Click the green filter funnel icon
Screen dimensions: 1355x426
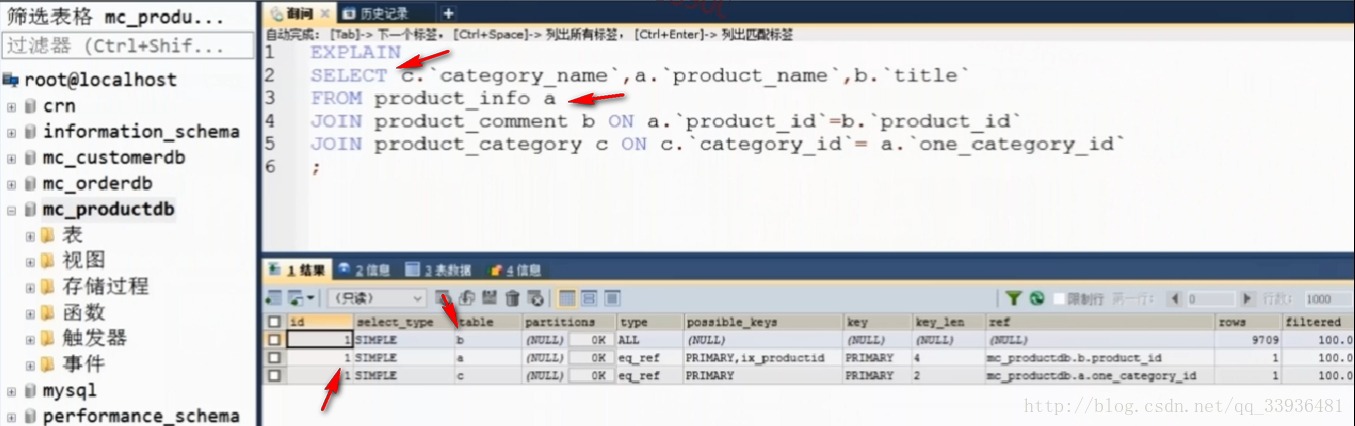pyautogui.click(x=1013, y=298)
